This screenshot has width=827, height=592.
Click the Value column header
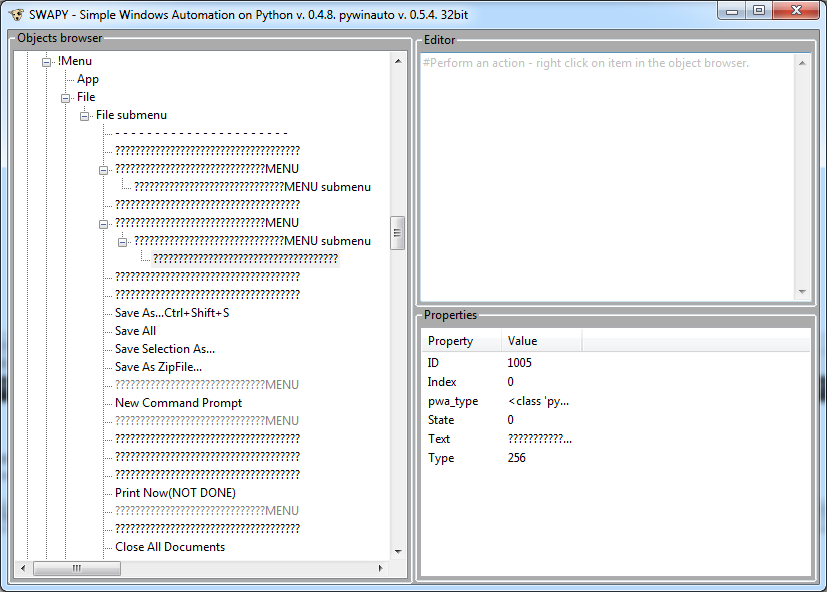(541, 341)
